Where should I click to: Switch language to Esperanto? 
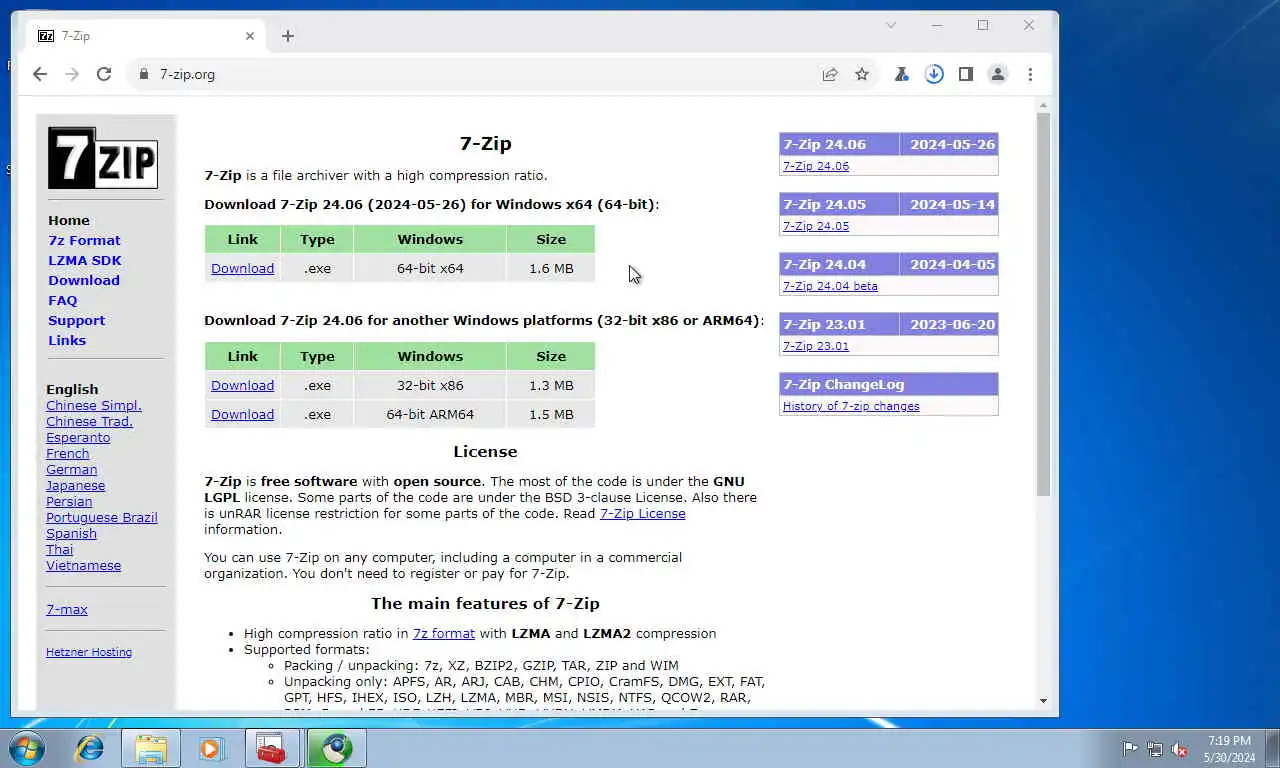[78, 437]
